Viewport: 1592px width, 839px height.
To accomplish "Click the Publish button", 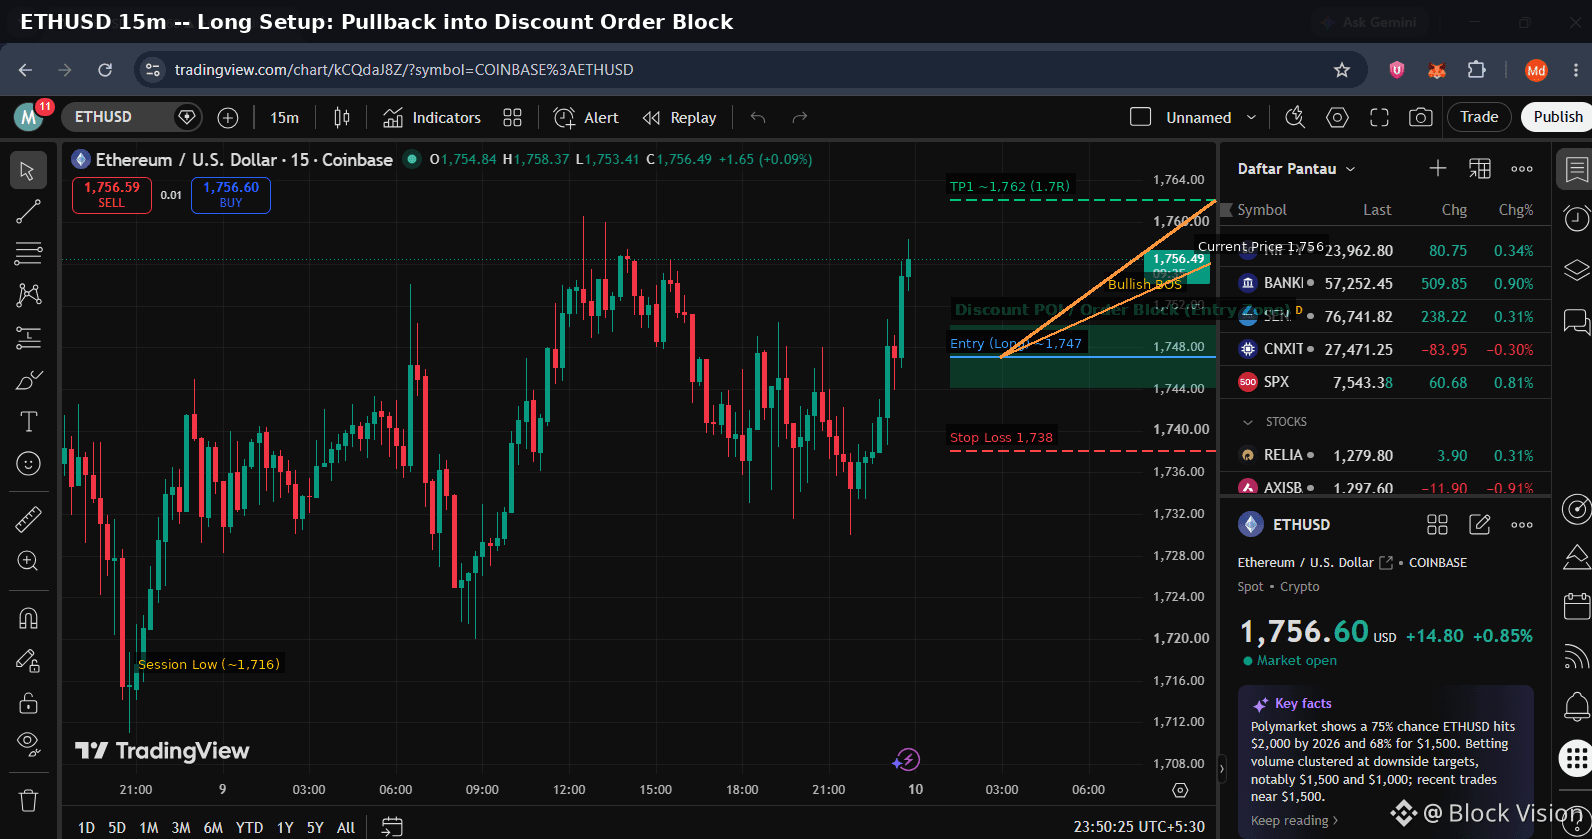I will (1558, 117).
